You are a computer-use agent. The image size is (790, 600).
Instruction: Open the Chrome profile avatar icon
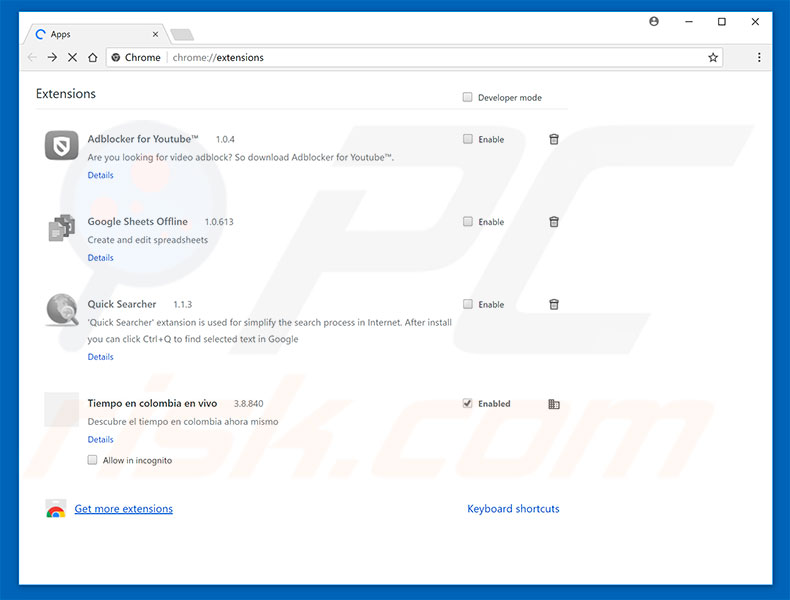(654, 21)
